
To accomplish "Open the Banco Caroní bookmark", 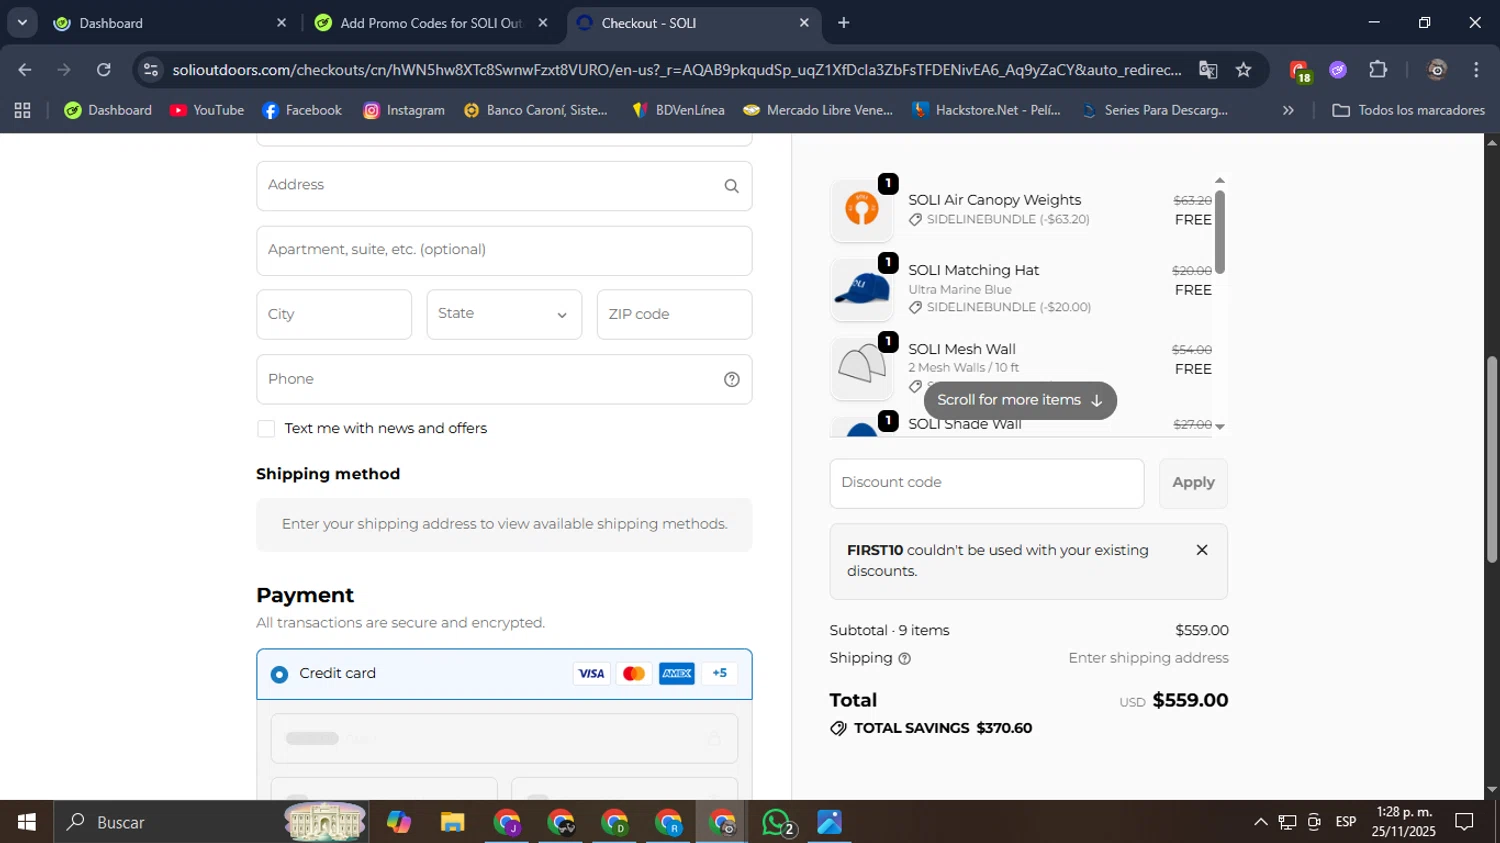I will pos(535,110).
